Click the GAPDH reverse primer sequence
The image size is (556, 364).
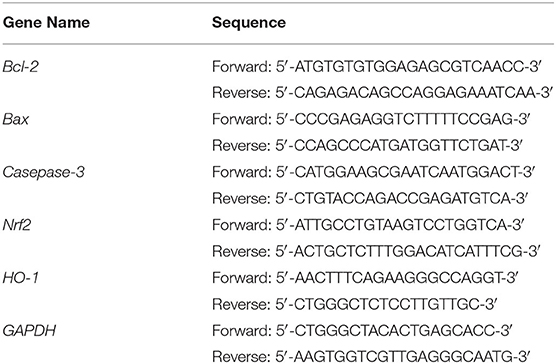pyautogui.click(x=371, y=356)
